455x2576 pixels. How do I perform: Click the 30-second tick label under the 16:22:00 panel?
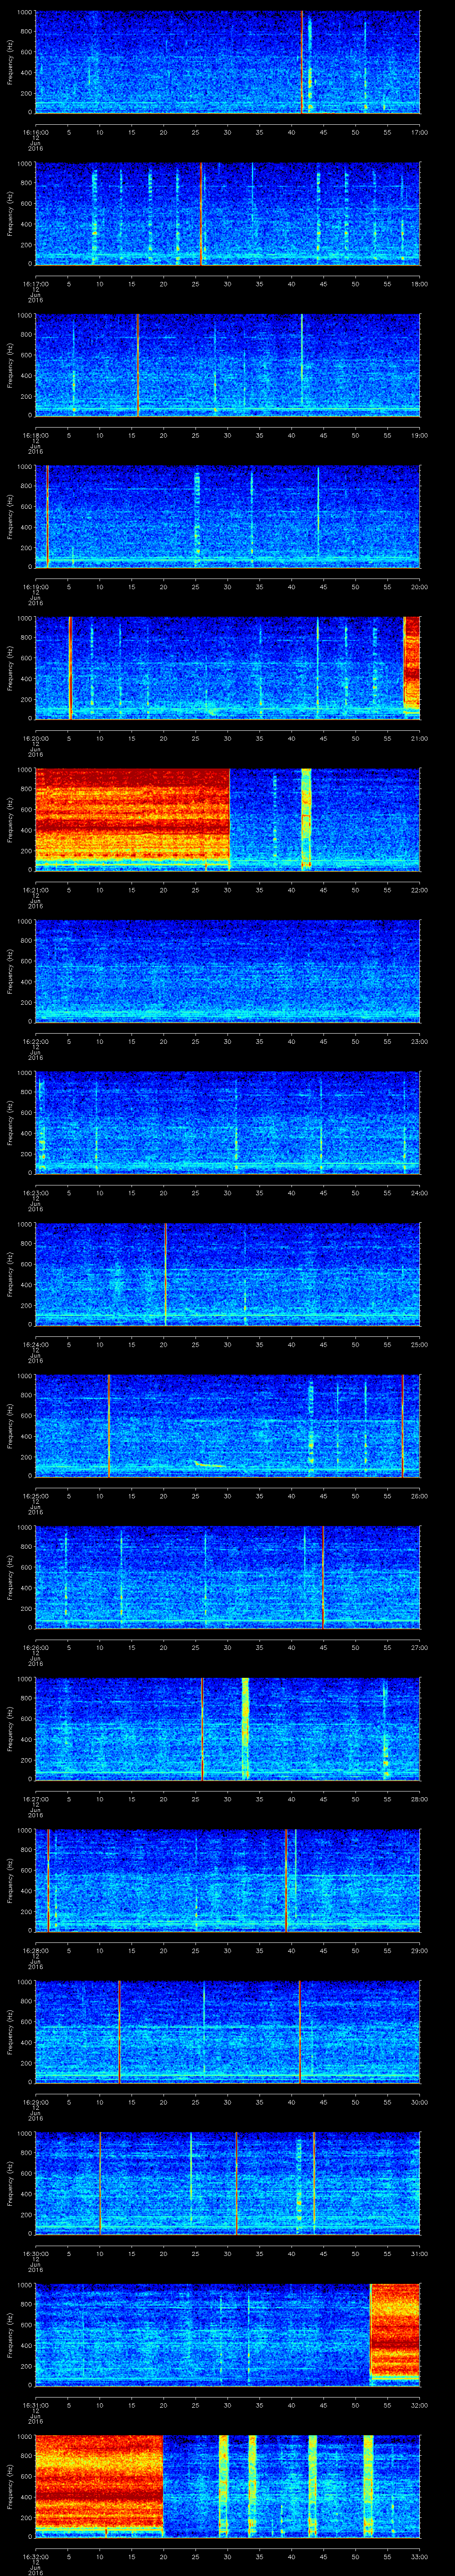coord(228,1041)
